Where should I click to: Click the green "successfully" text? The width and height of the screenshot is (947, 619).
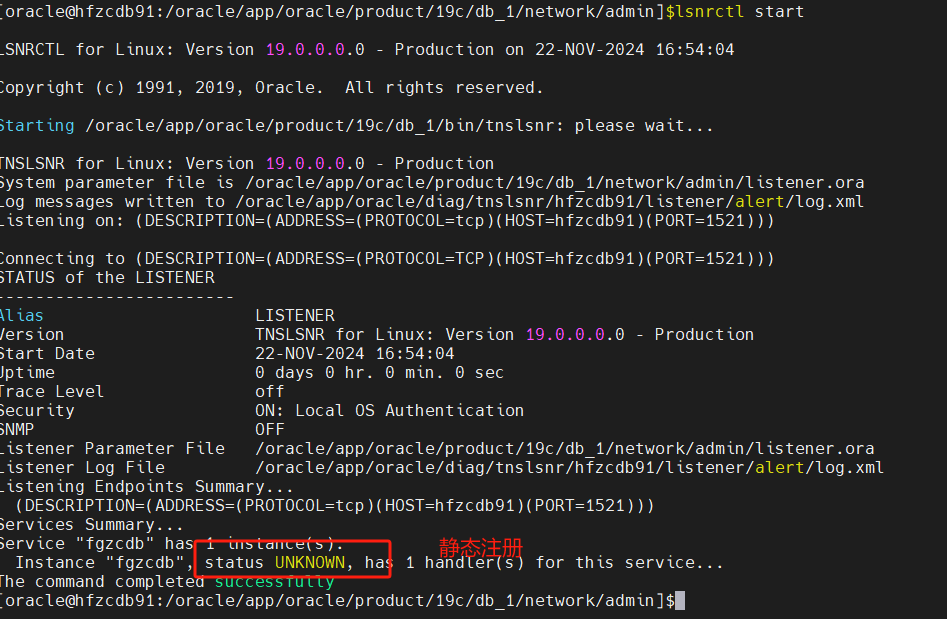[x=274, y=582]
